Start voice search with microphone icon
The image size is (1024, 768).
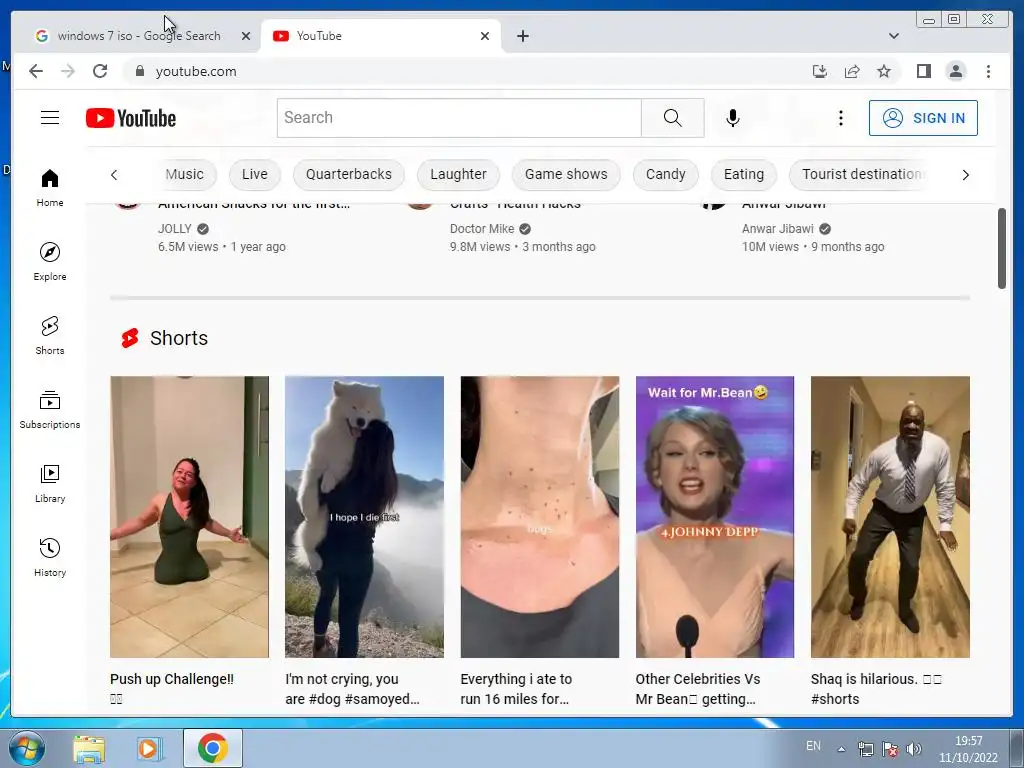(x=733, y=118)
